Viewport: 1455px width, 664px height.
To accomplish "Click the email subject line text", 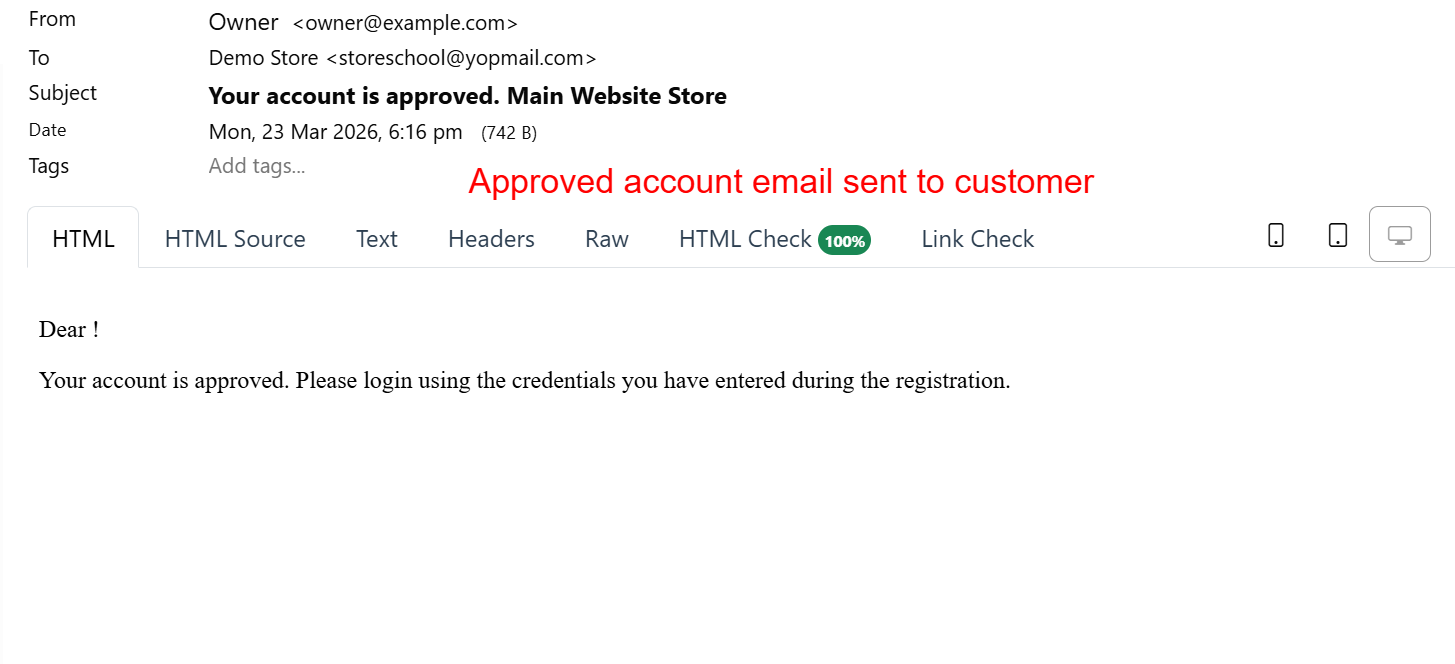I will tap(467, 96).
